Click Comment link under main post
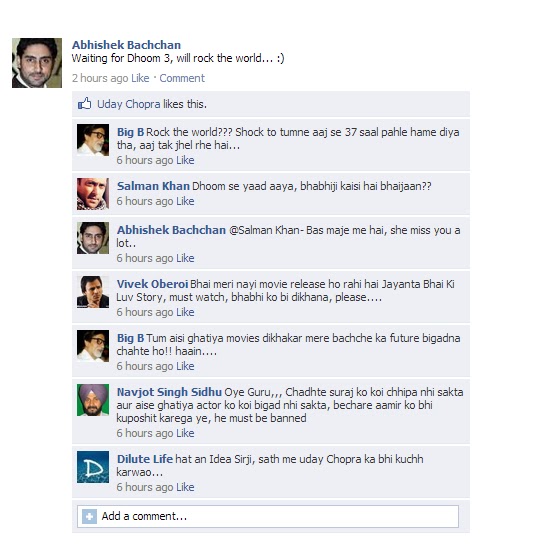The width and height of the screenshot is (545, 547). coord(182,78)
